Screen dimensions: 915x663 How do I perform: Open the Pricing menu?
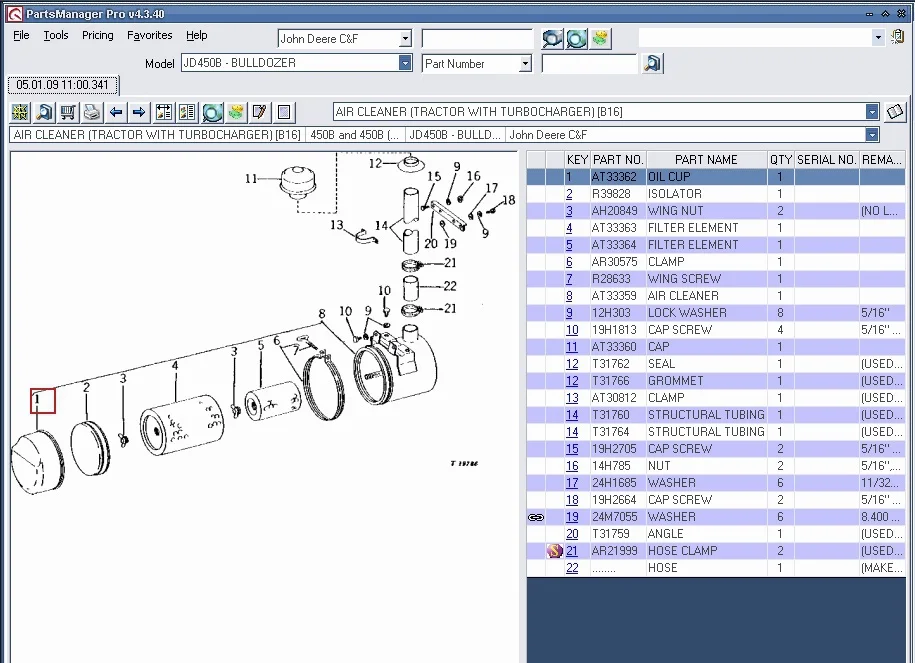(97, 35)
